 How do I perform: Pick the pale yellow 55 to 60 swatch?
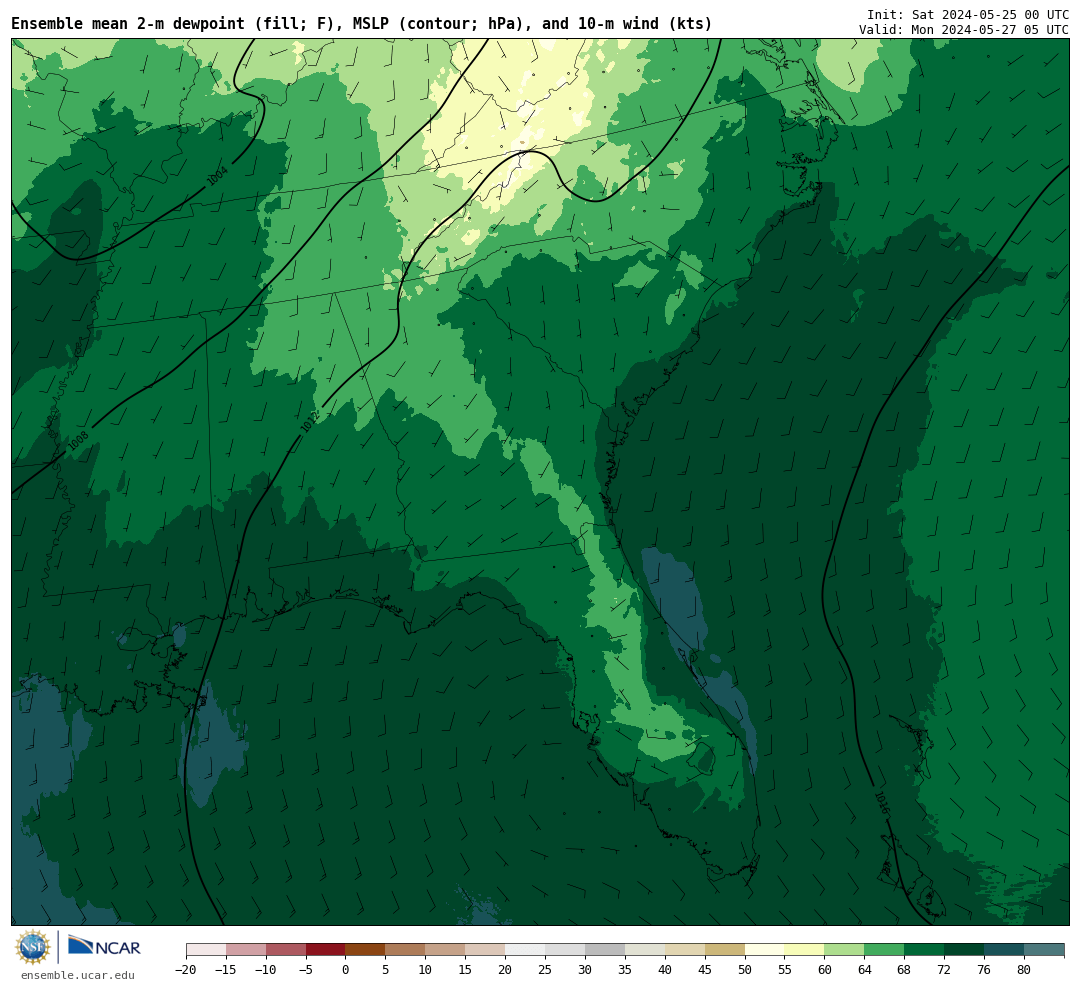point(804,950)
